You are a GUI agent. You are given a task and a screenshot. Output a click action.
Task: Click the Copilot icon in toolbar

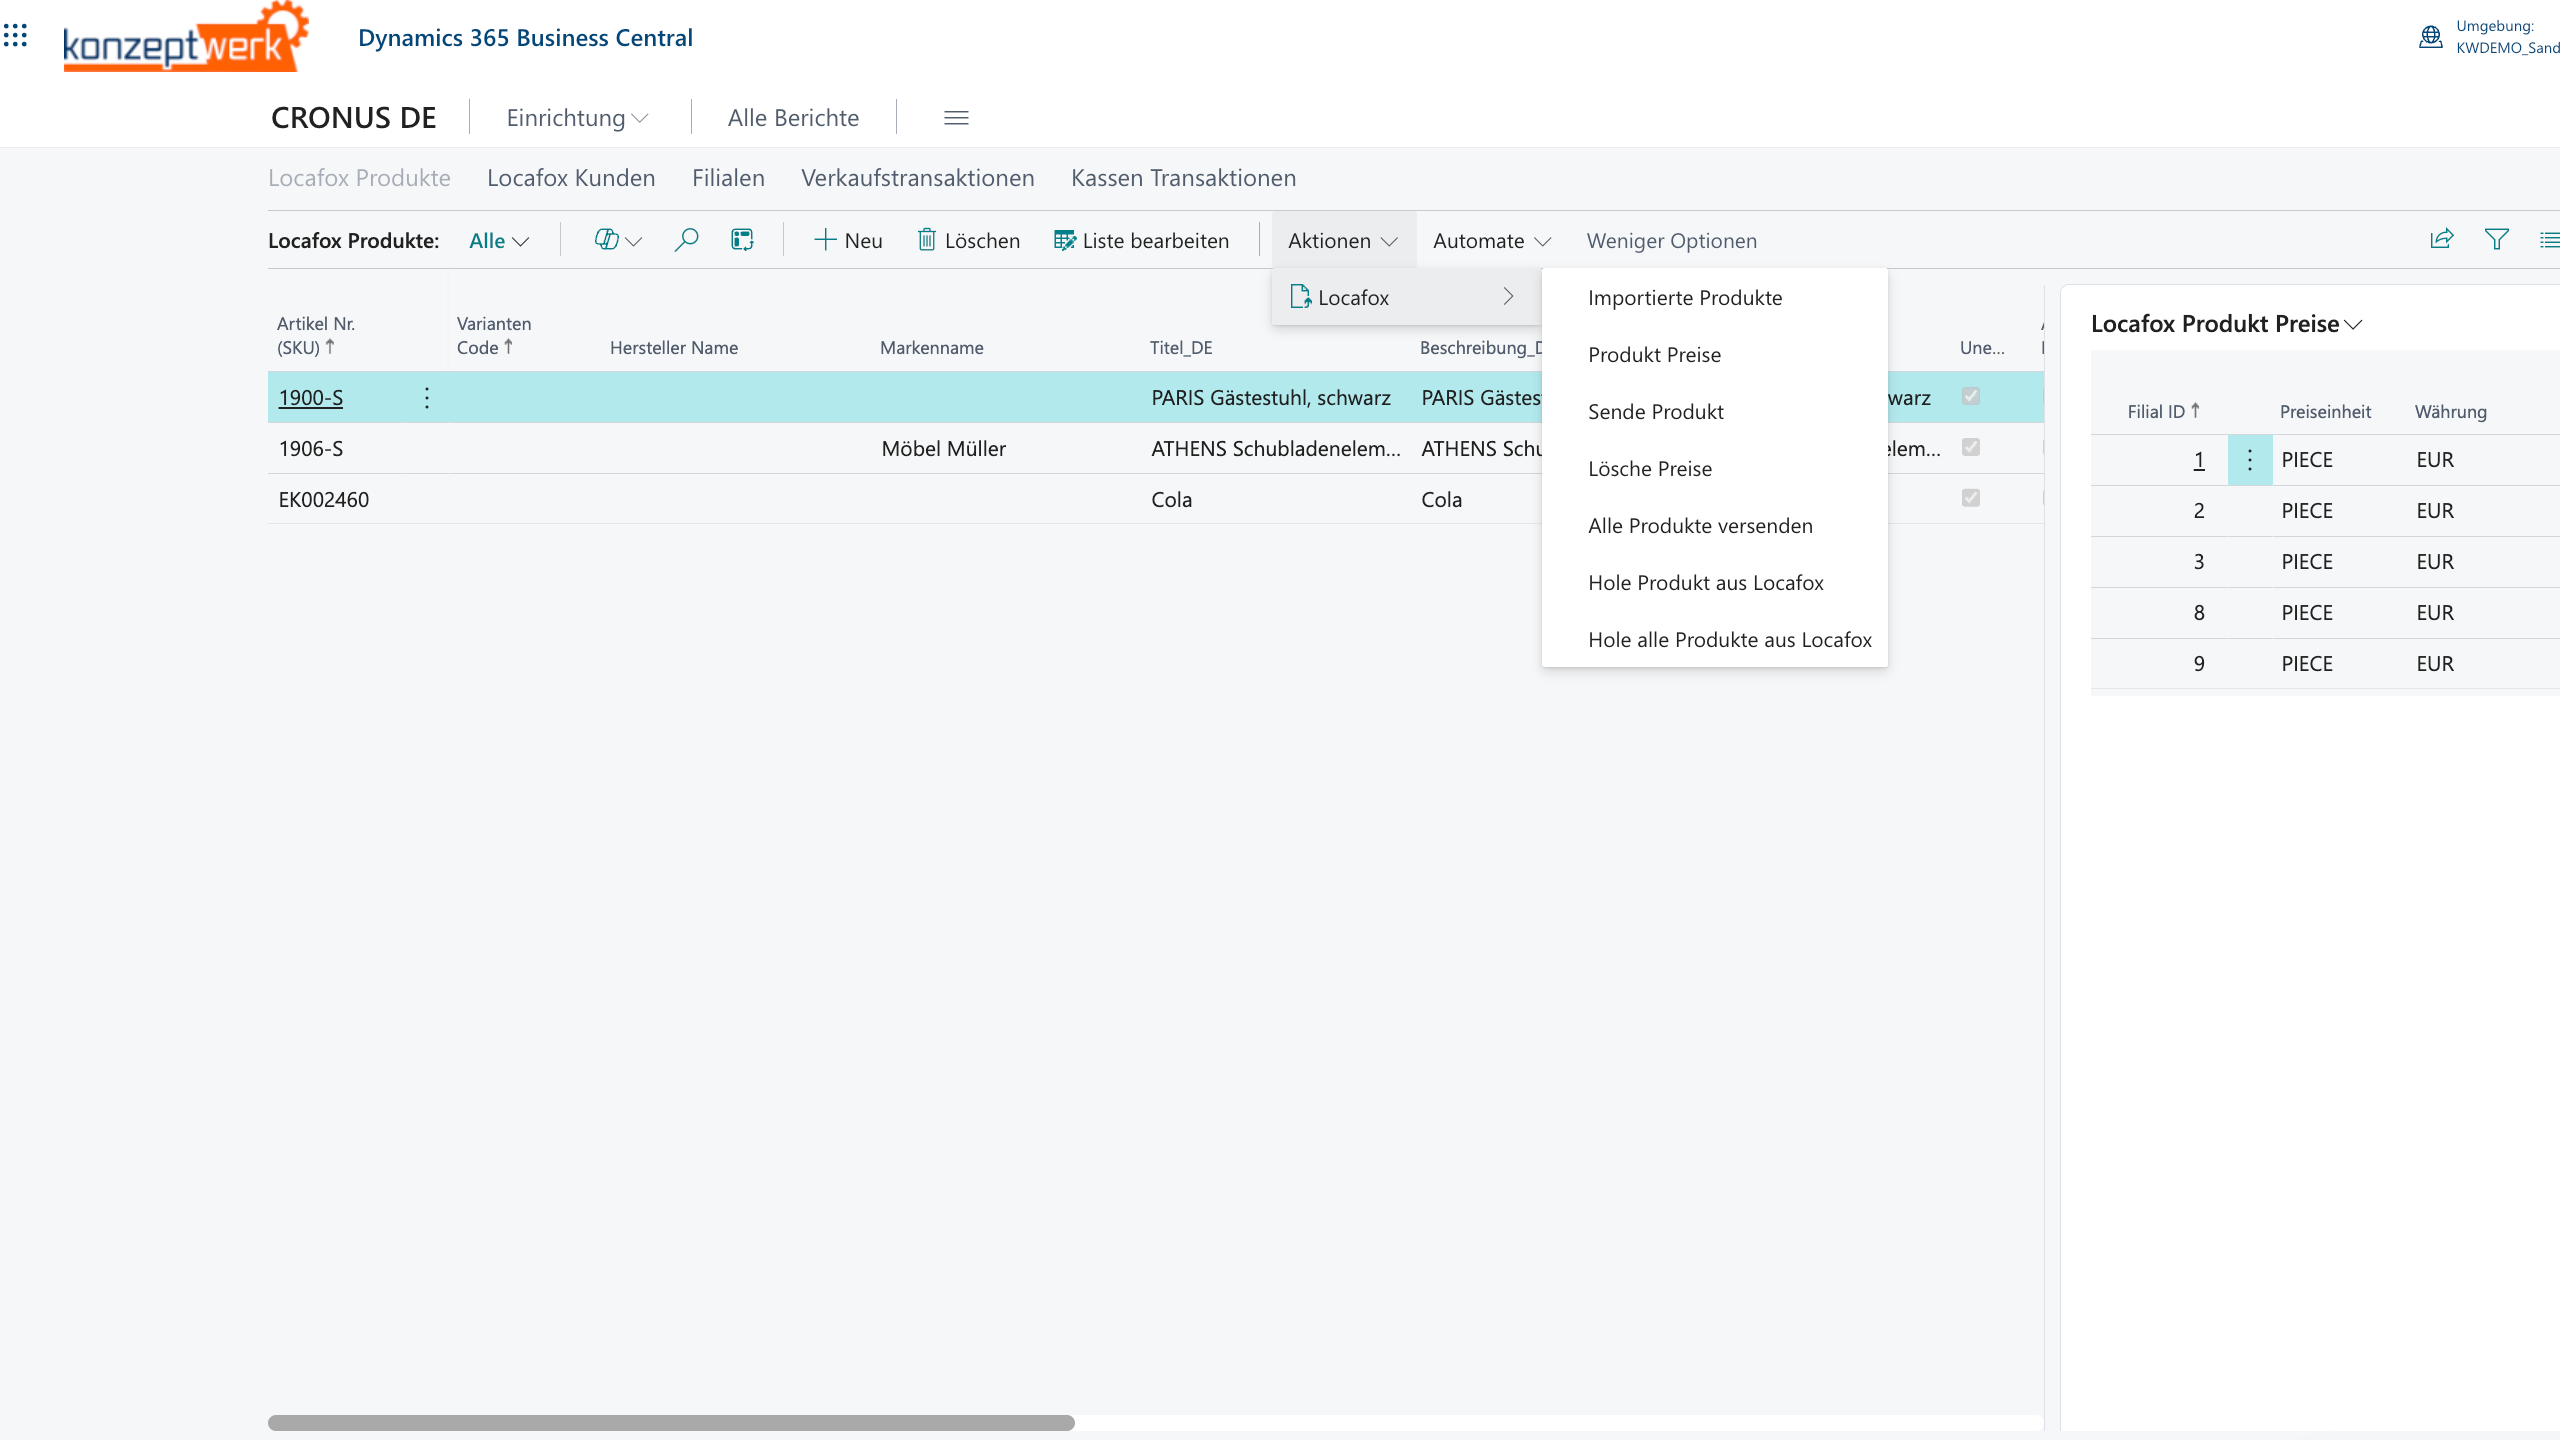tap(606, 240)
